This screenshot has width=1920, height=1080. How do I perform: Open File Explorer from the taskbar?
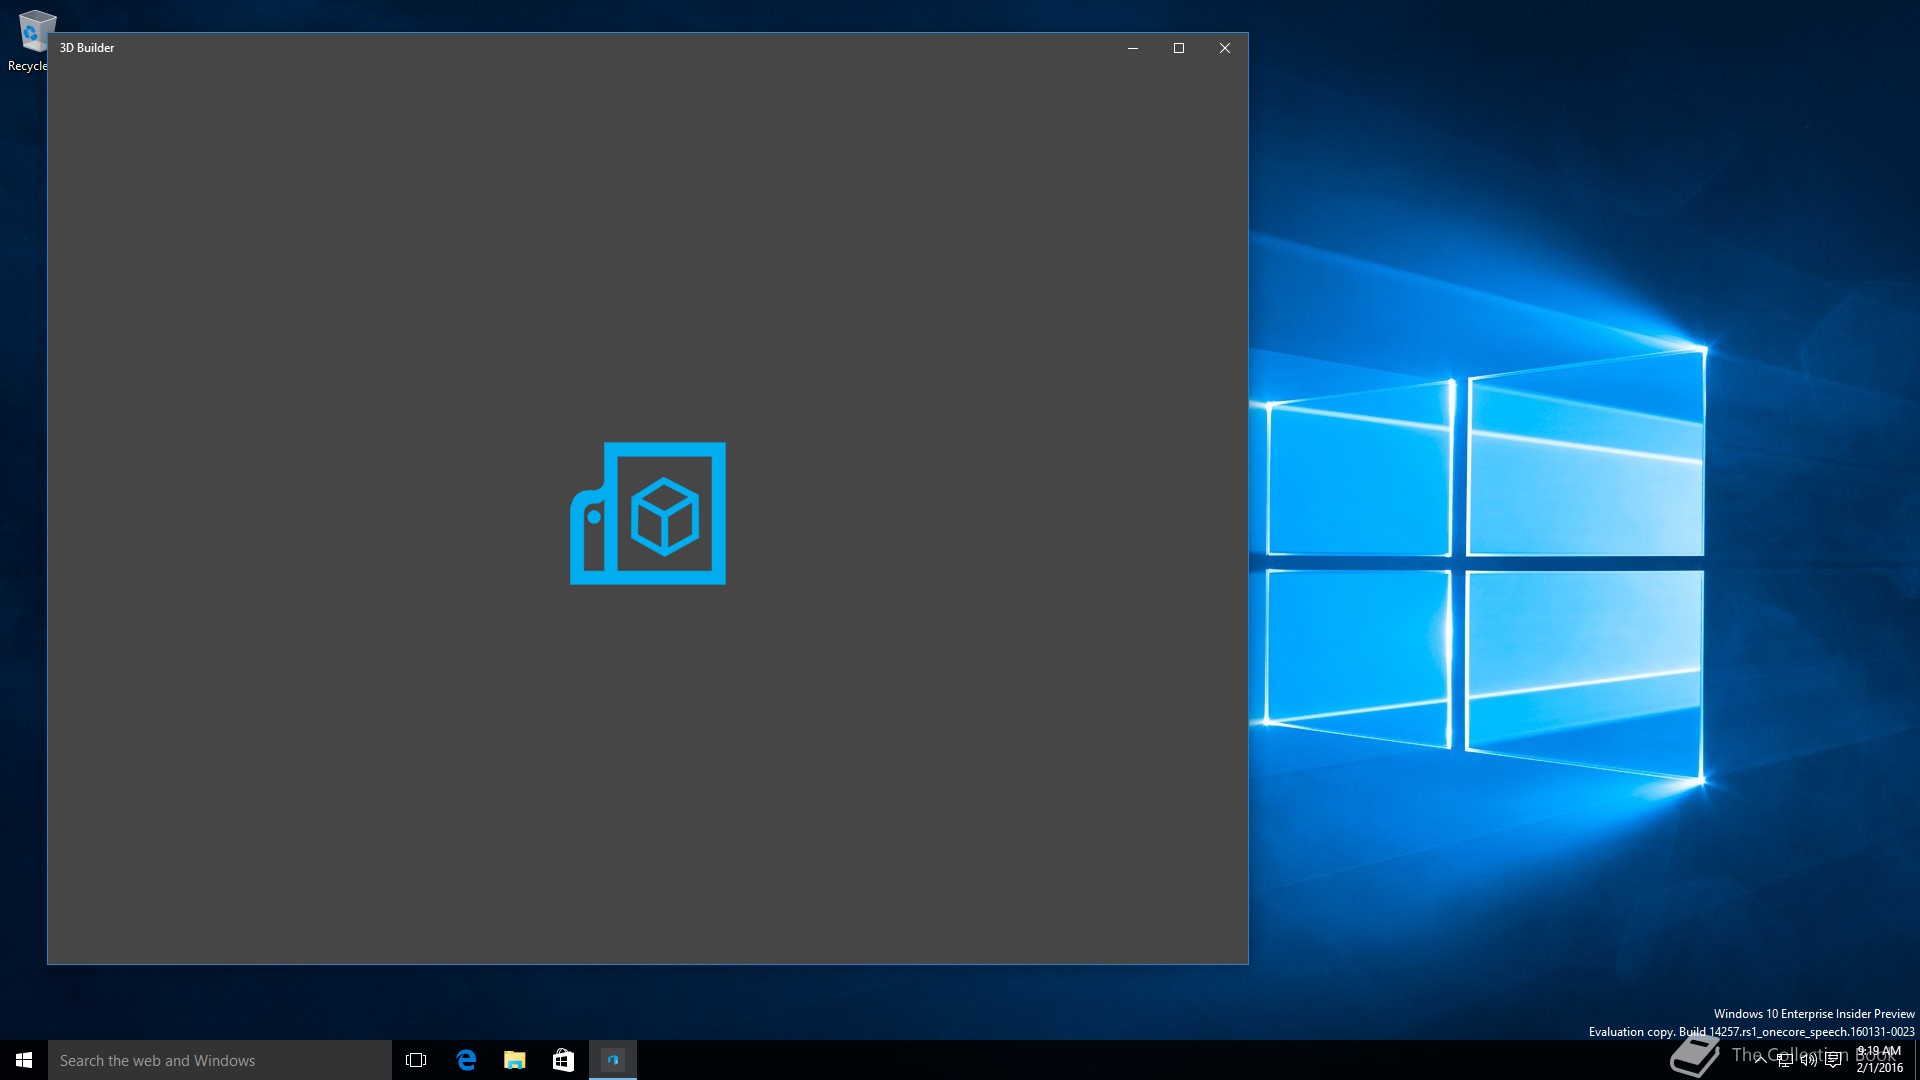[x=515, y=1060]
